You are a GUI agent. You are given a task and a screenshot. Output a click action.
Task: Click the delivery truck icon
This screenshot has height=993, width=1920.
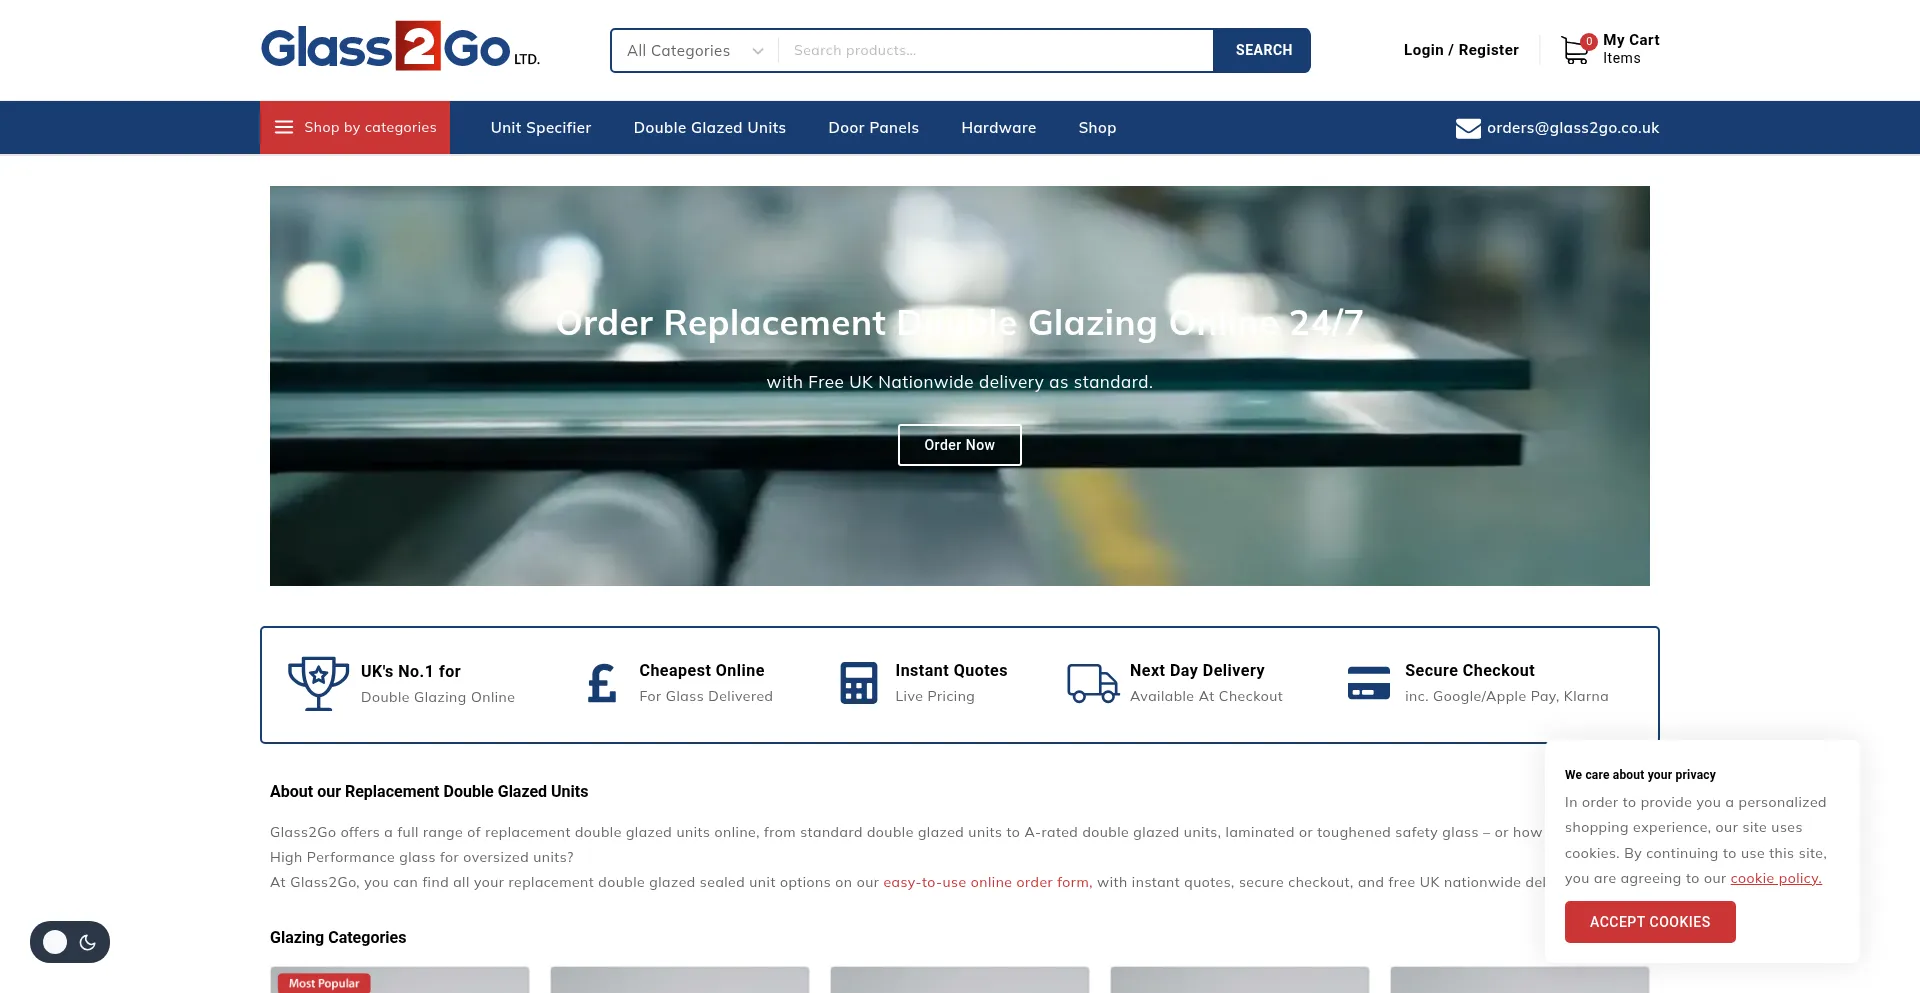pyautogui.click(x=1092, y=684)
